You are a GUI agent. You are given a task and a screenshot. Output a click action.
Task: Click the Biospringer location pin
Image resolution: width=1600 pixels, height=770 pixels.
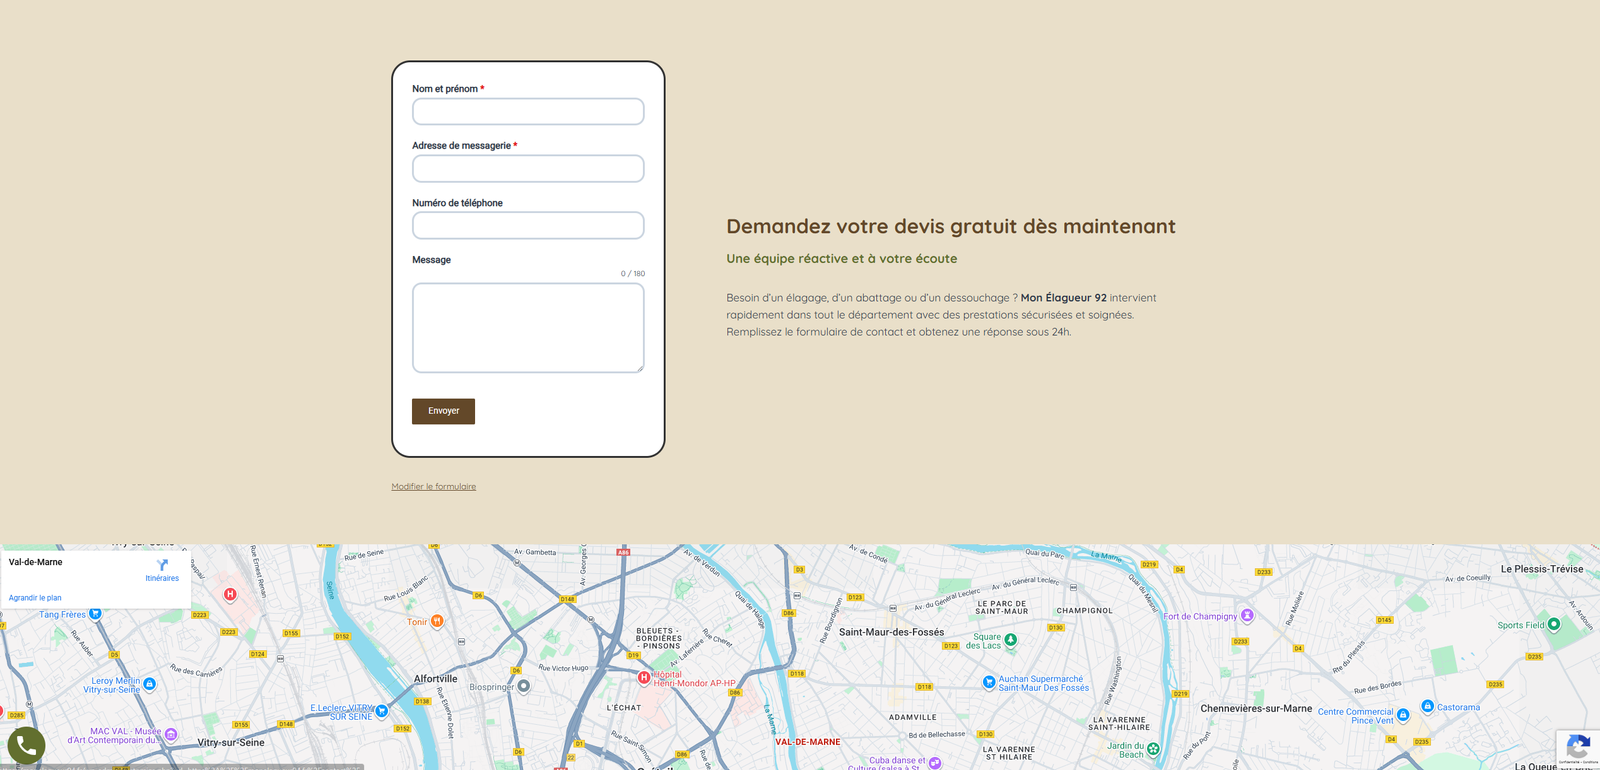[x=523, y=686]
